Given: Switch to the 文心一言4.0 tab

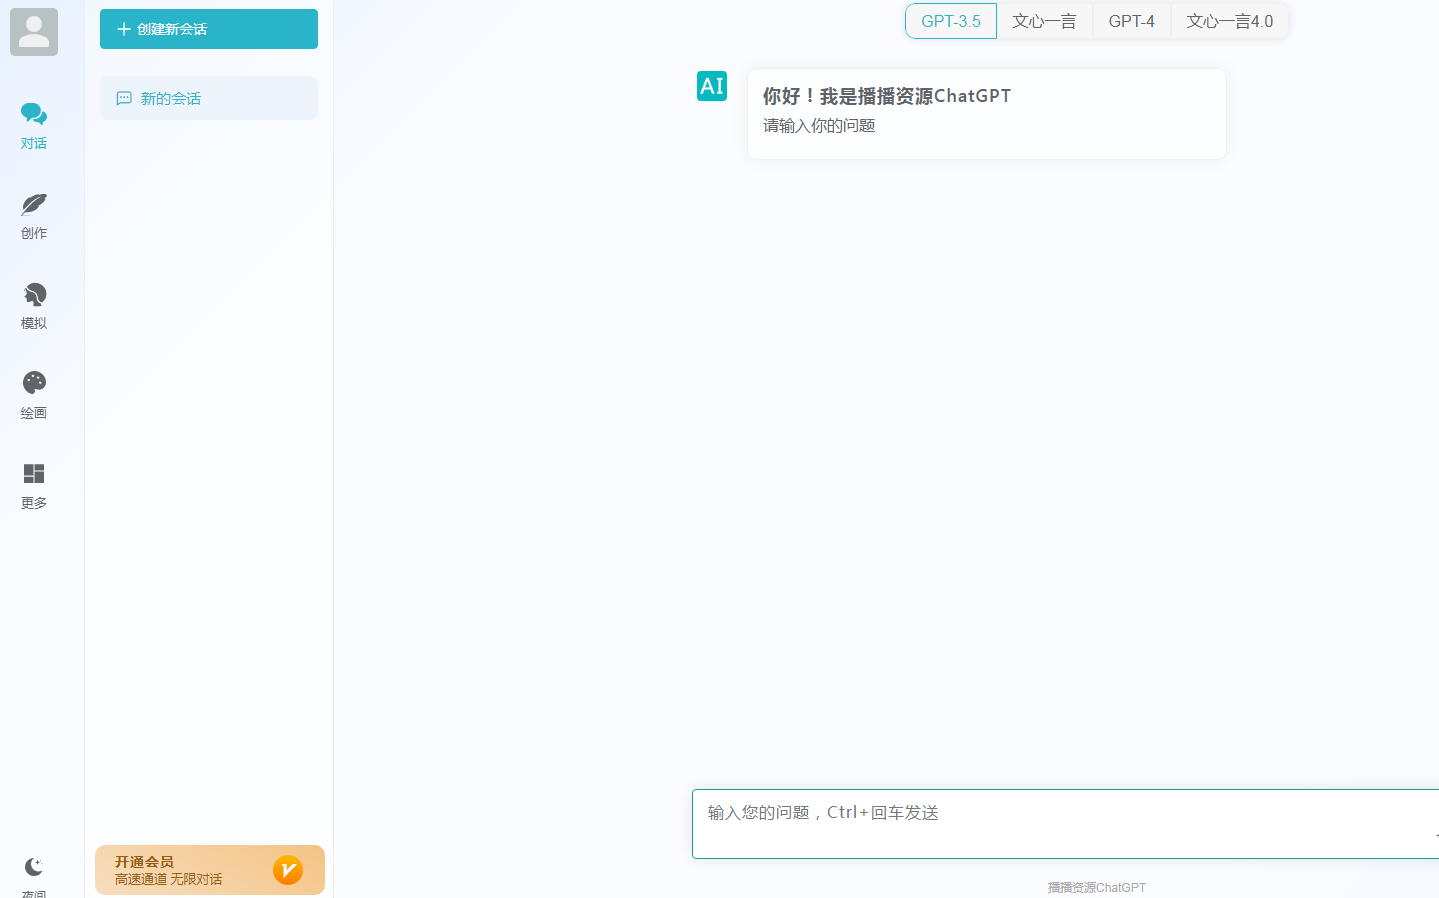Looking at the screenshot, I should pyautogui.click(x=1230, y=21).
